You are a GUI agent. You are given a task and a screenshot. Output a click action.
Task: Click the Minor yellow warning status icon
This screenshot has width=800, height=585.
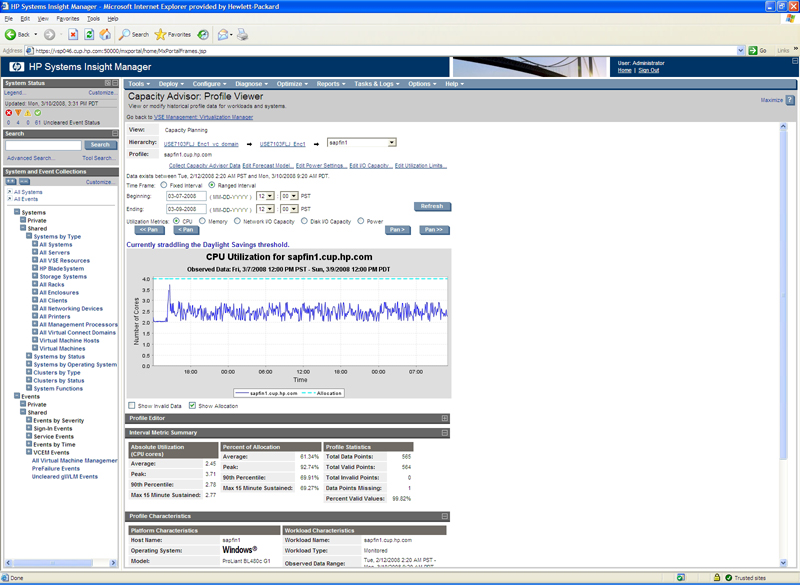point(28,113)
